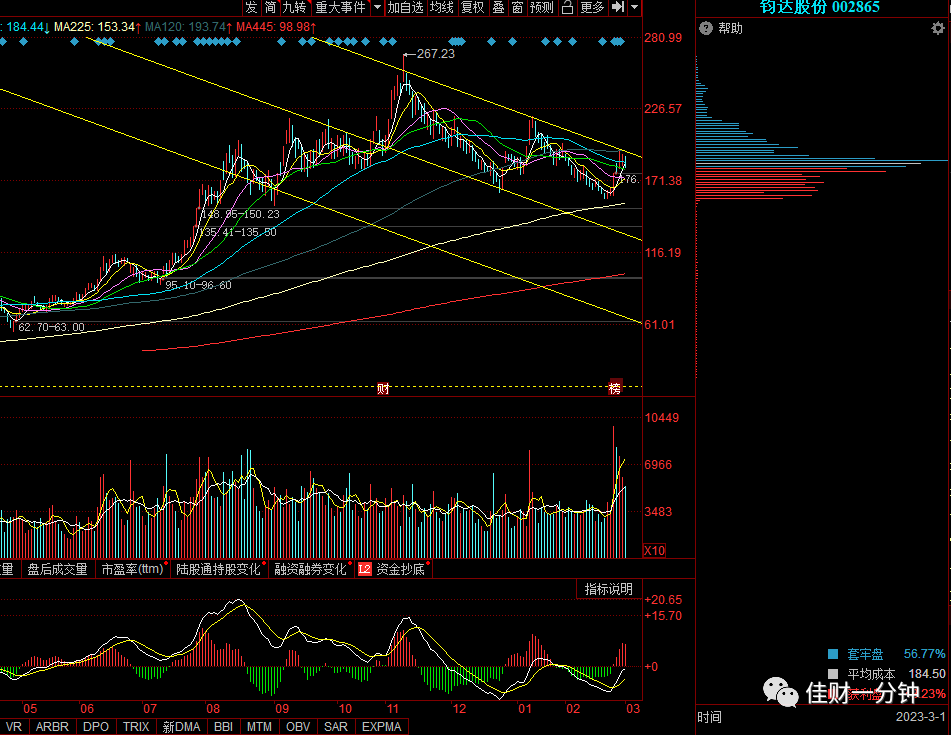Image resolution: width=951 pixels, height=735 pixels.
Task: Toggle the 九转 indicator
Action: point(295,7)
